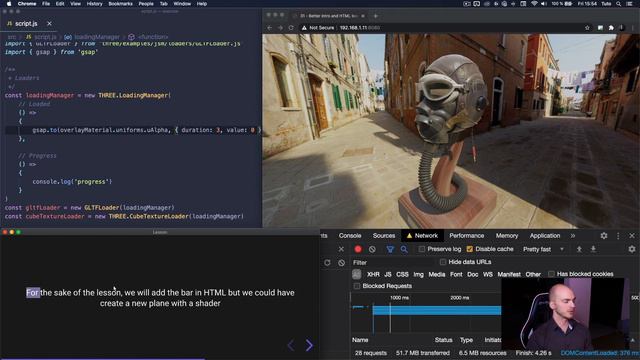640x360 pixels.
Task: Check Hide data URLs
Action: click(x=443, y=262)
